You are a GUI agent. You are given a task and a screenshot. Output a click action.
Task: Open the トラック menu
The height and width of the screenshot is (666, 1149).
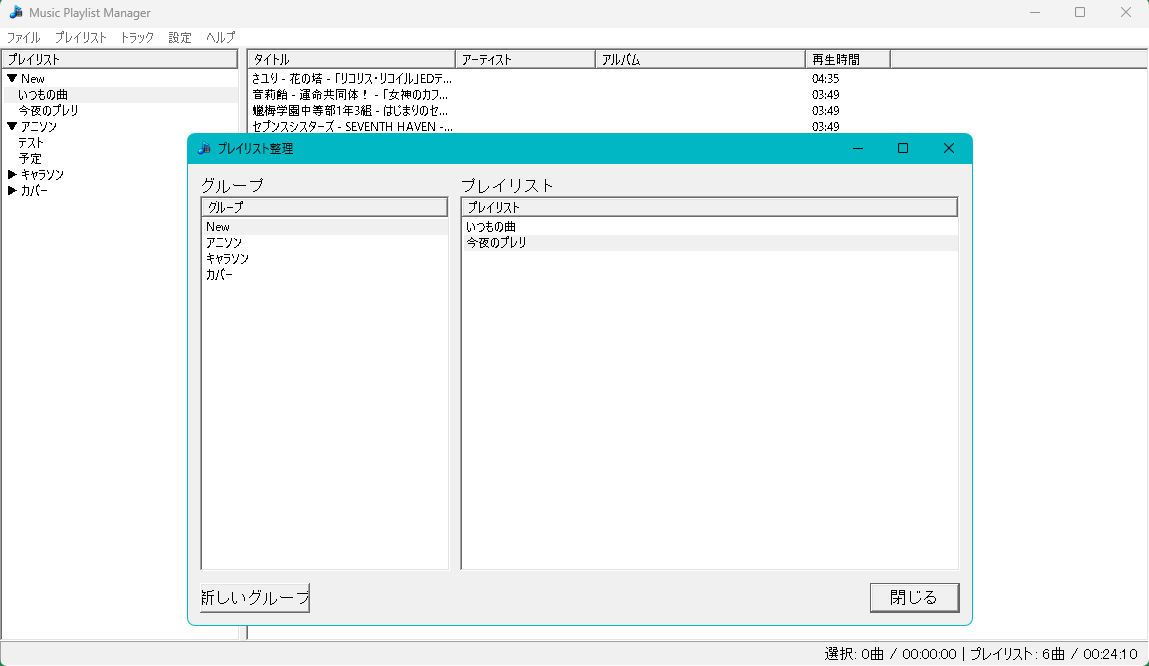click(137, 37)
